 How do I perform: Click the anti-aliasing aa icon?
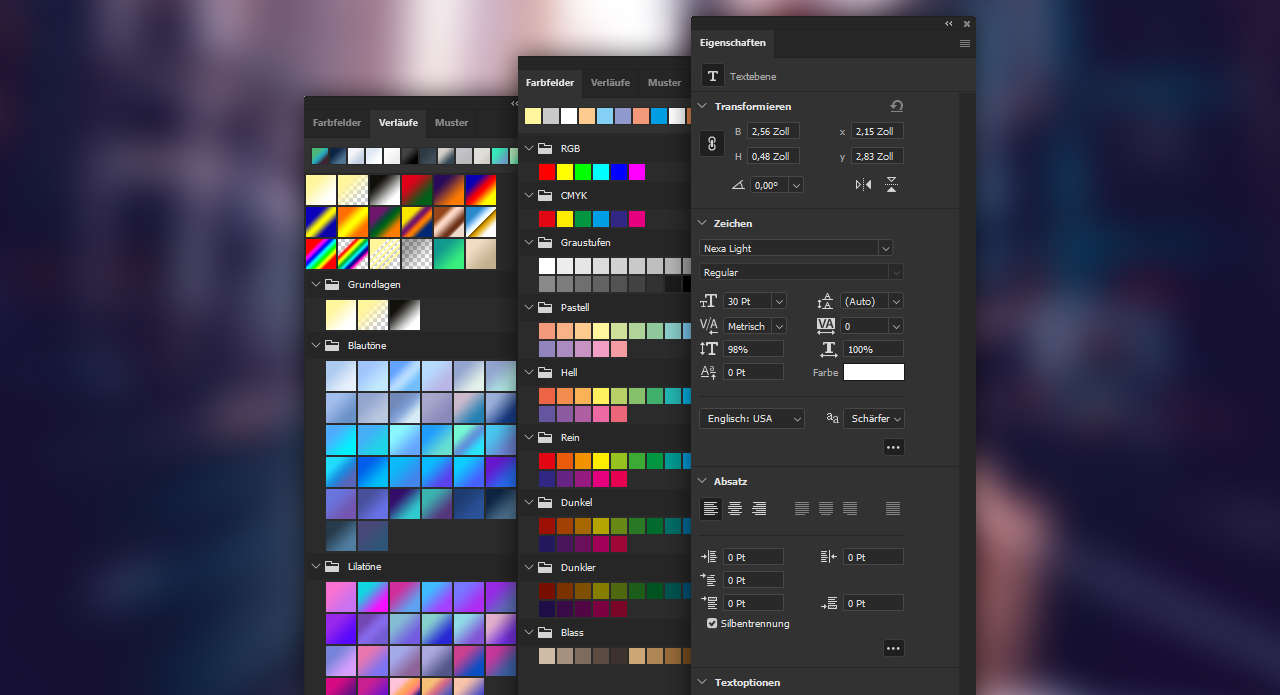tap(832, 418)
